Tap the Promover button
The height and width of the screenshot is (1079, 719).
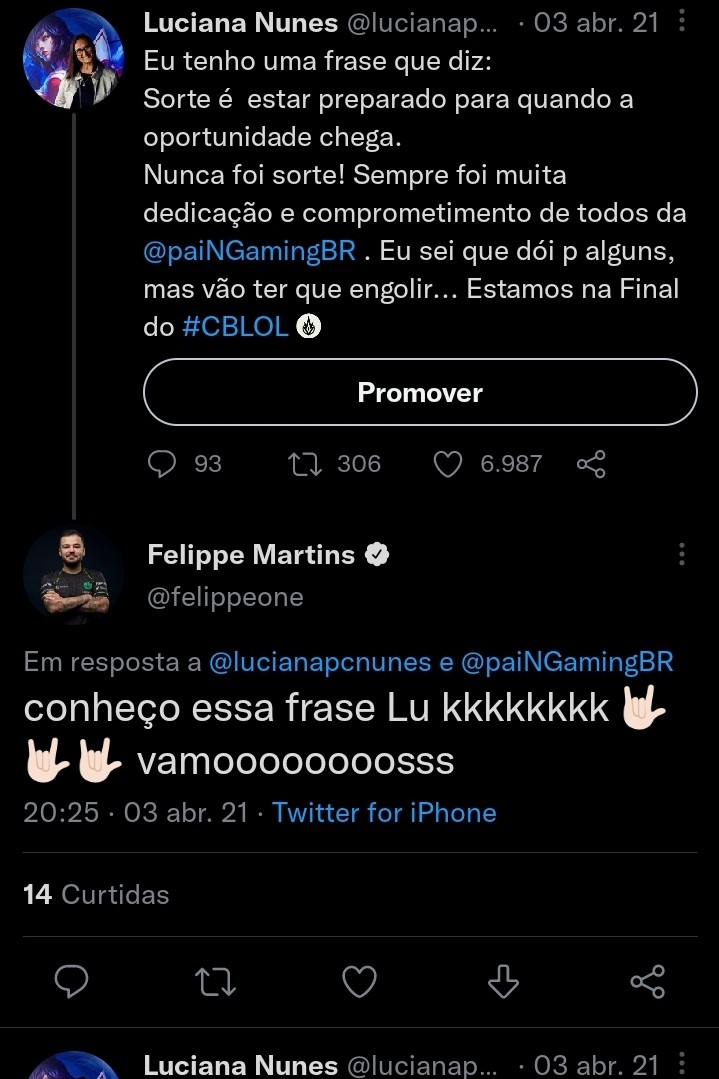coord(420,393)
